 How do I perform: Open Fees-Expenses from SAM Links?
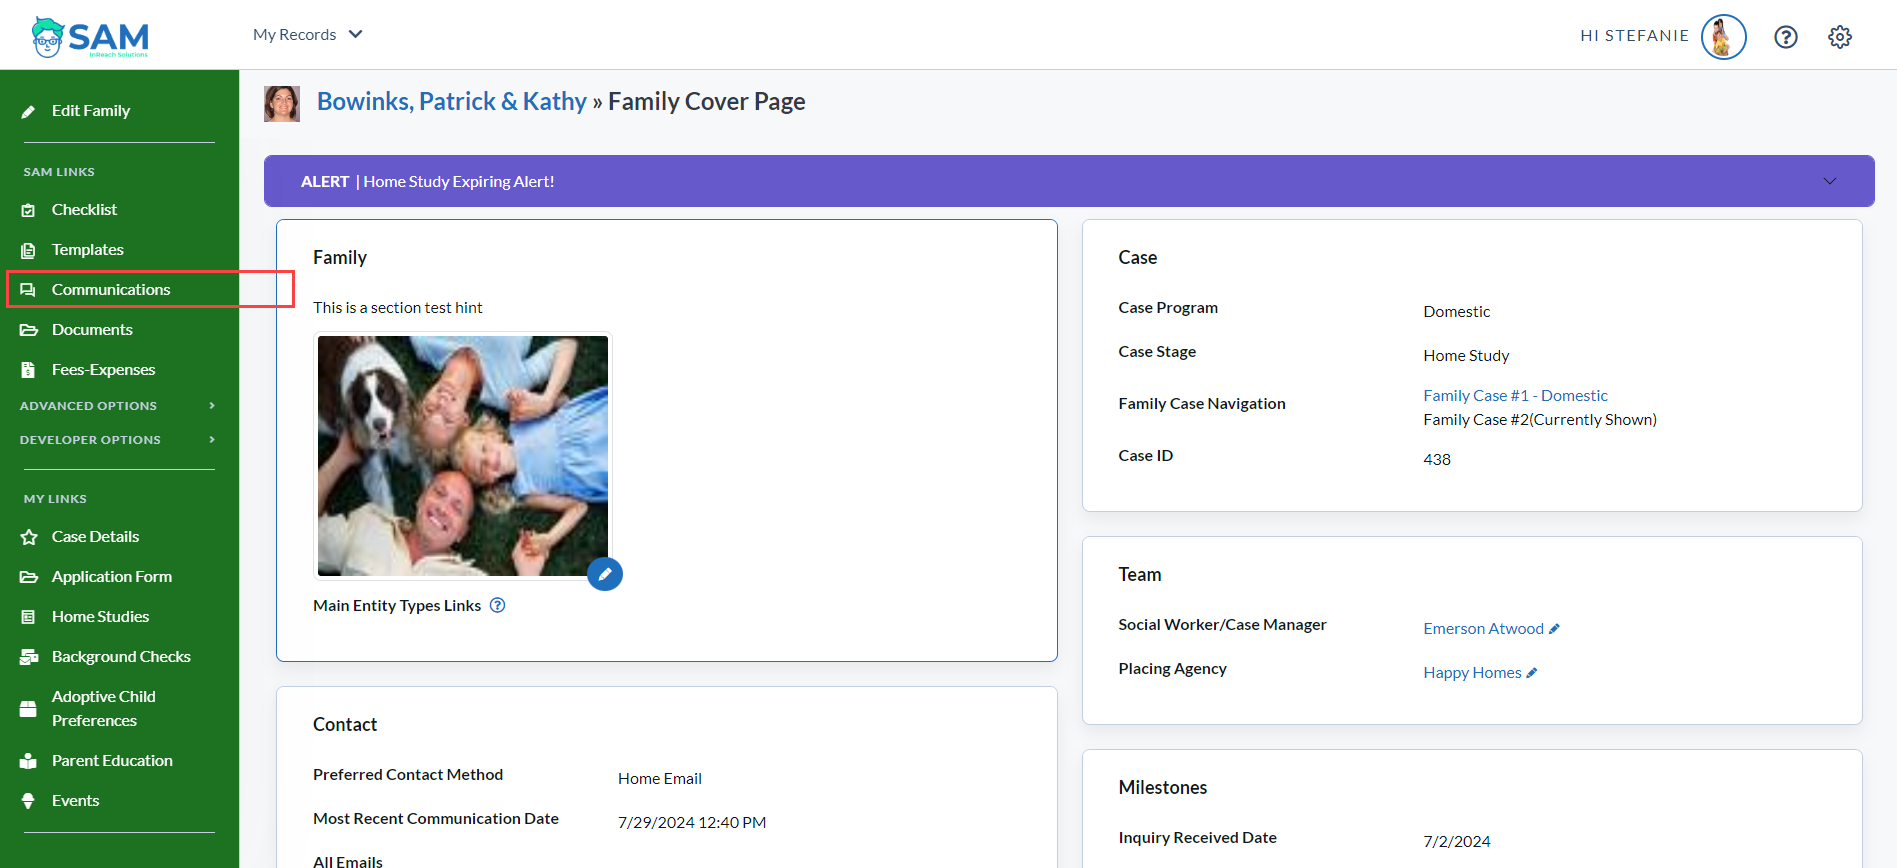[x=104, y=370]
